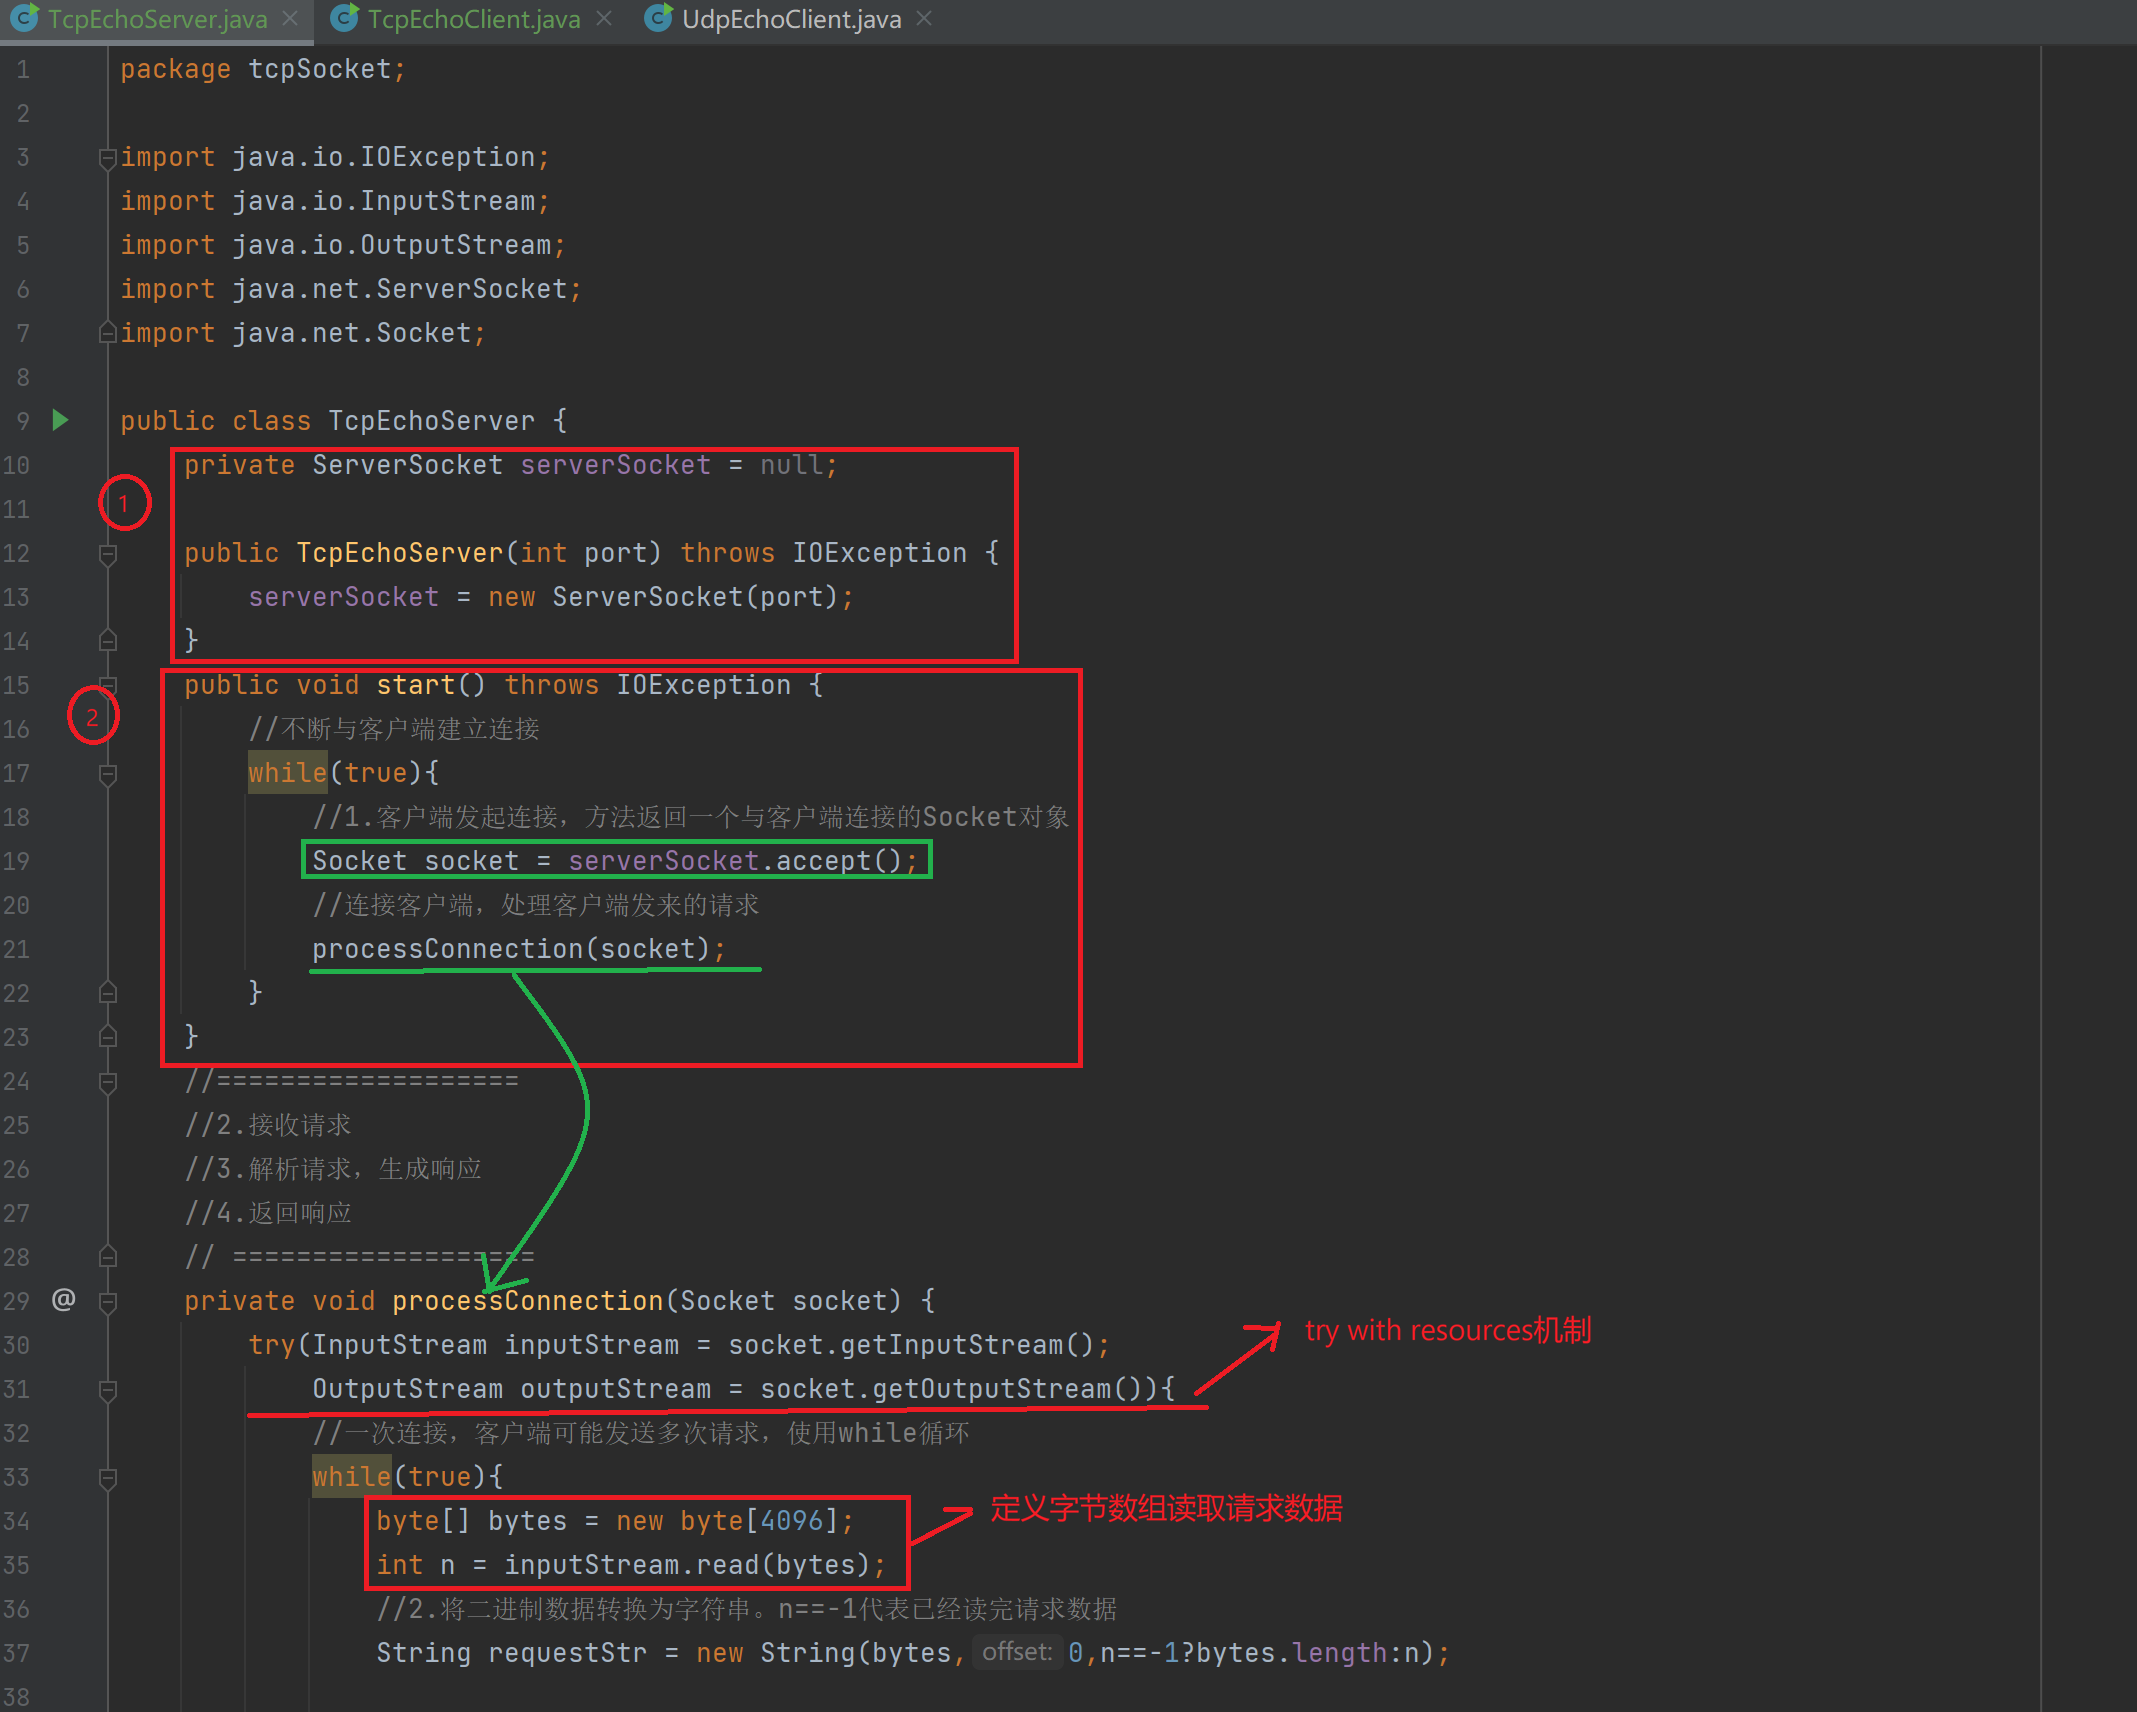Click the UdpEchoClient.java tab file icon

click(658, 18)
